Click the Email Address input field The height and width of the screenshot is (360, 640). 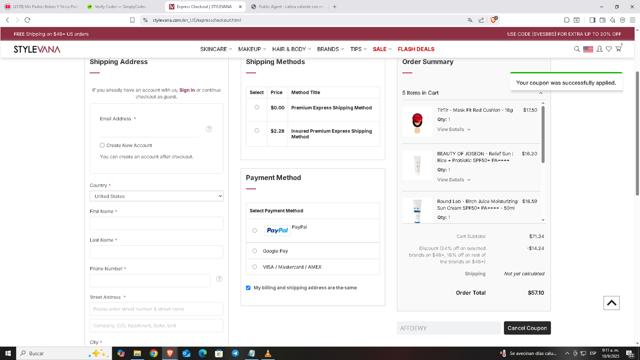pyautogui.click(x=151, y=129)
